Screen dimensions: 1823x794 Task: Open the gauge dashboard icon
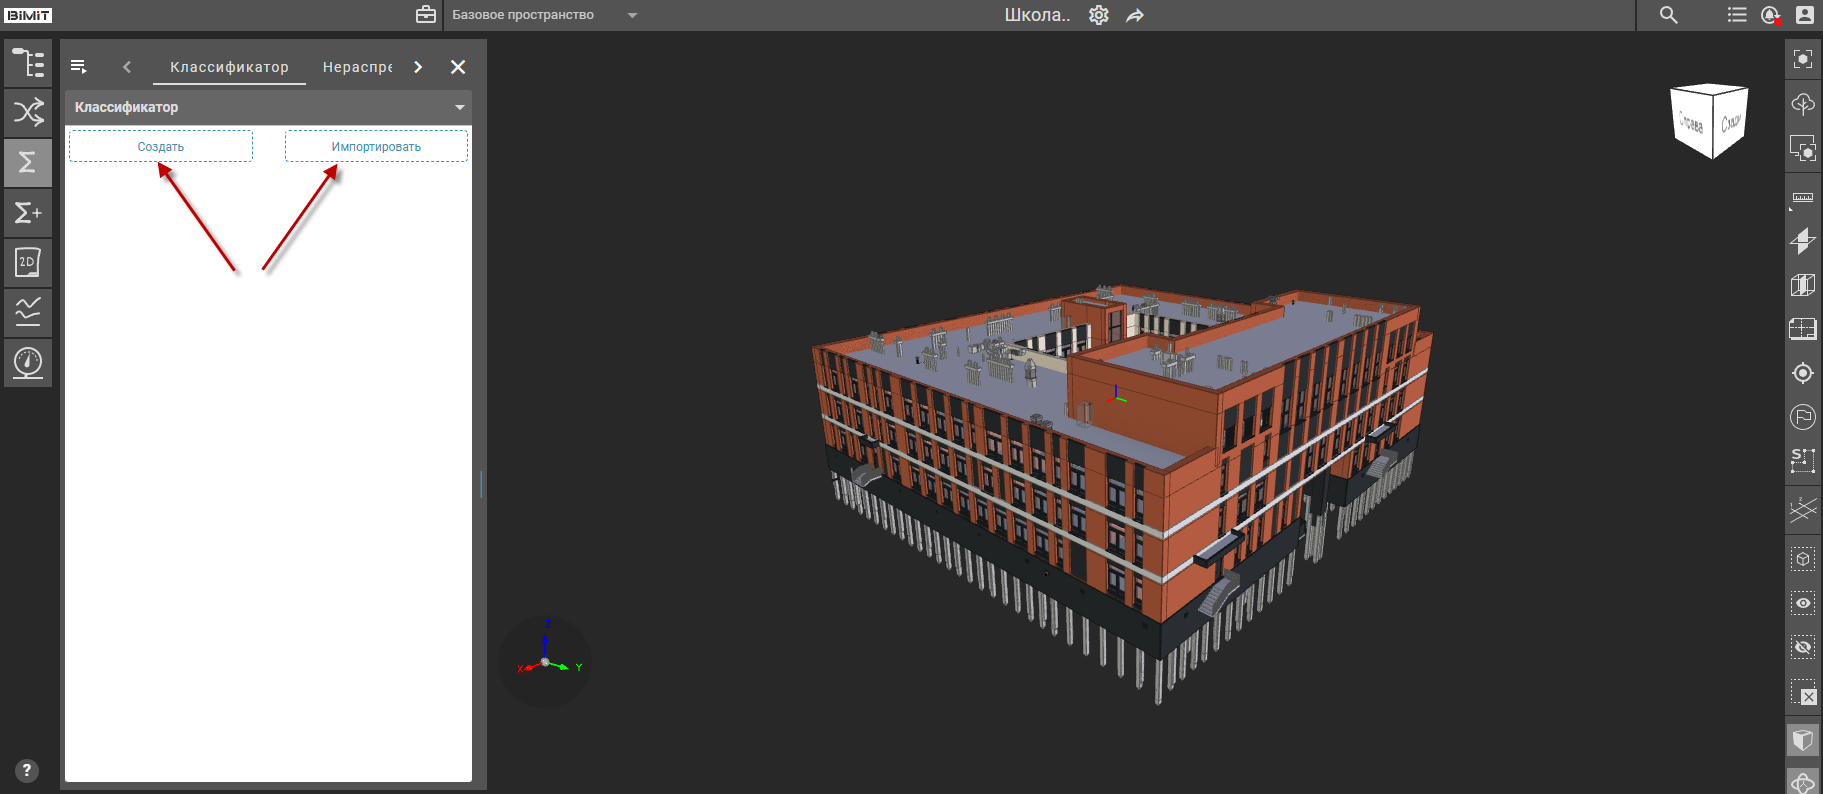tap(28, 362)
